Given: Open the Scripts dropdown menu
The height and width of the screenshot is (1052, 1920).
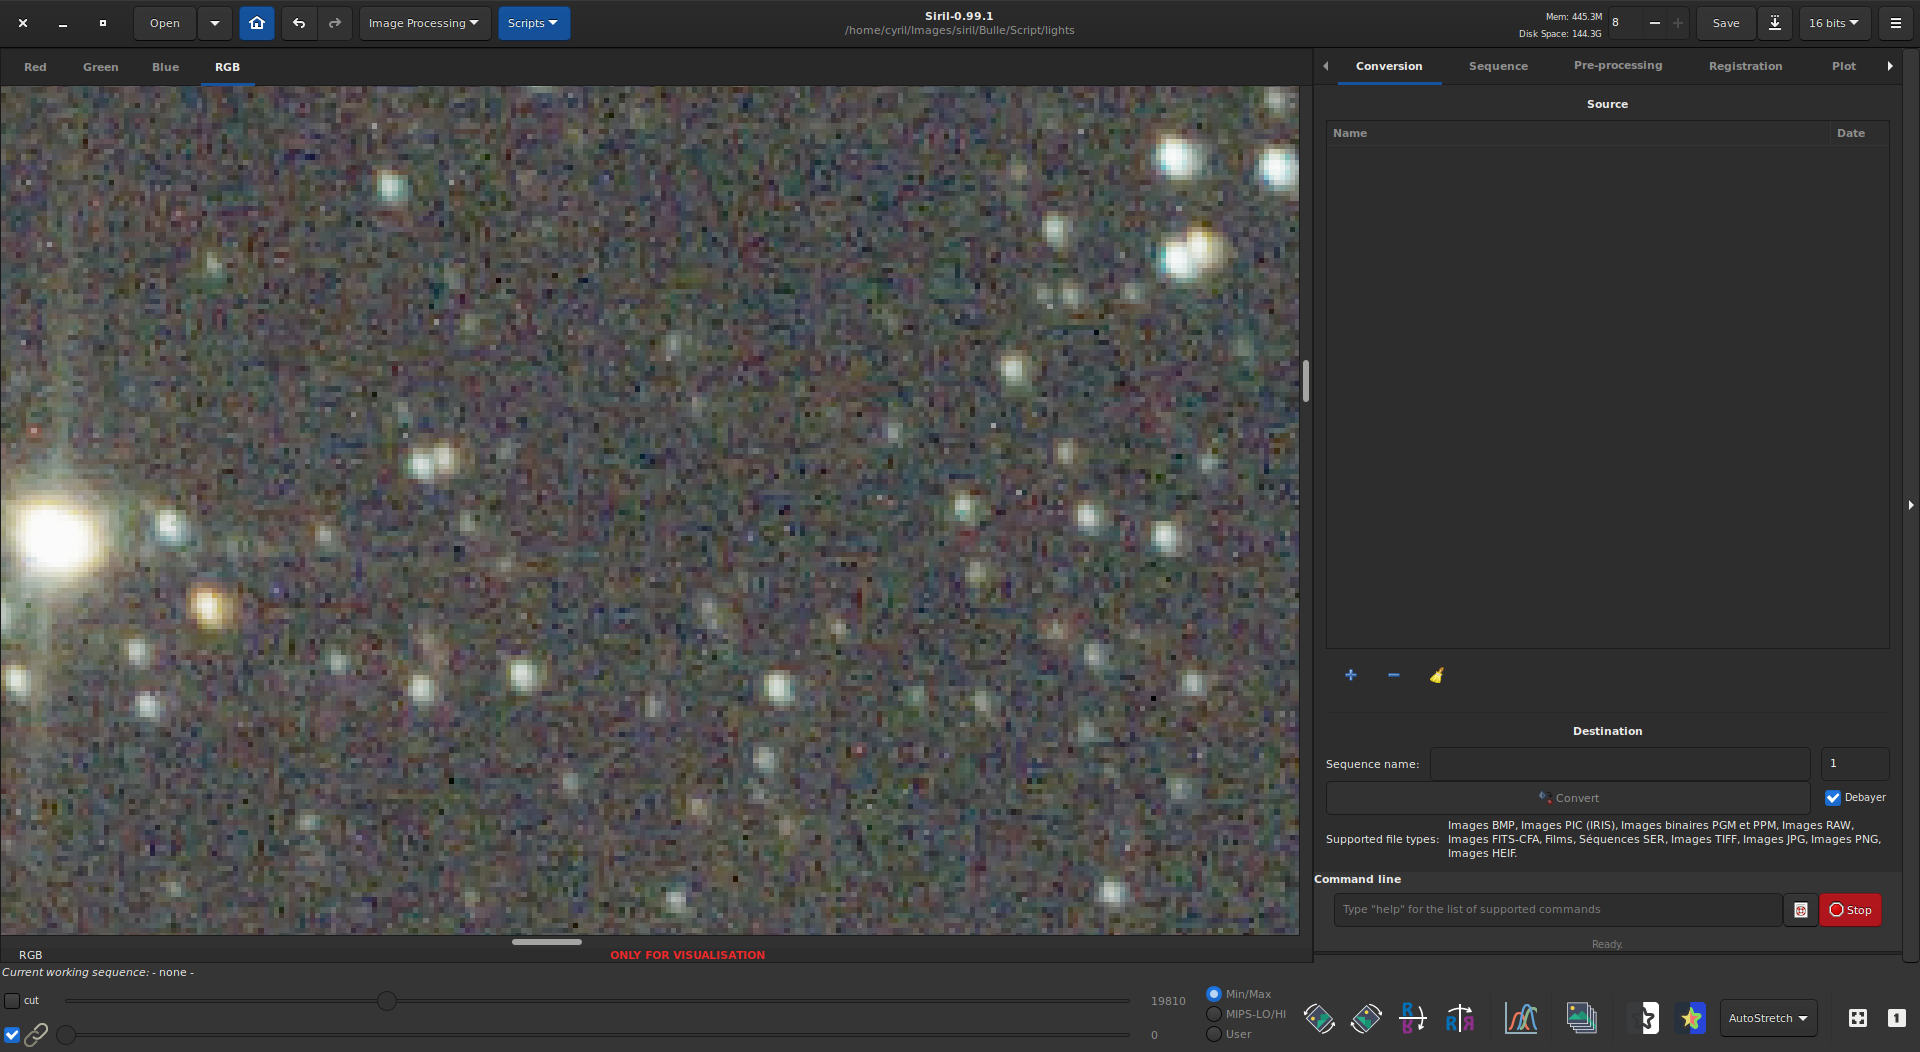Looking at the screenshot, I should (534, 23).
